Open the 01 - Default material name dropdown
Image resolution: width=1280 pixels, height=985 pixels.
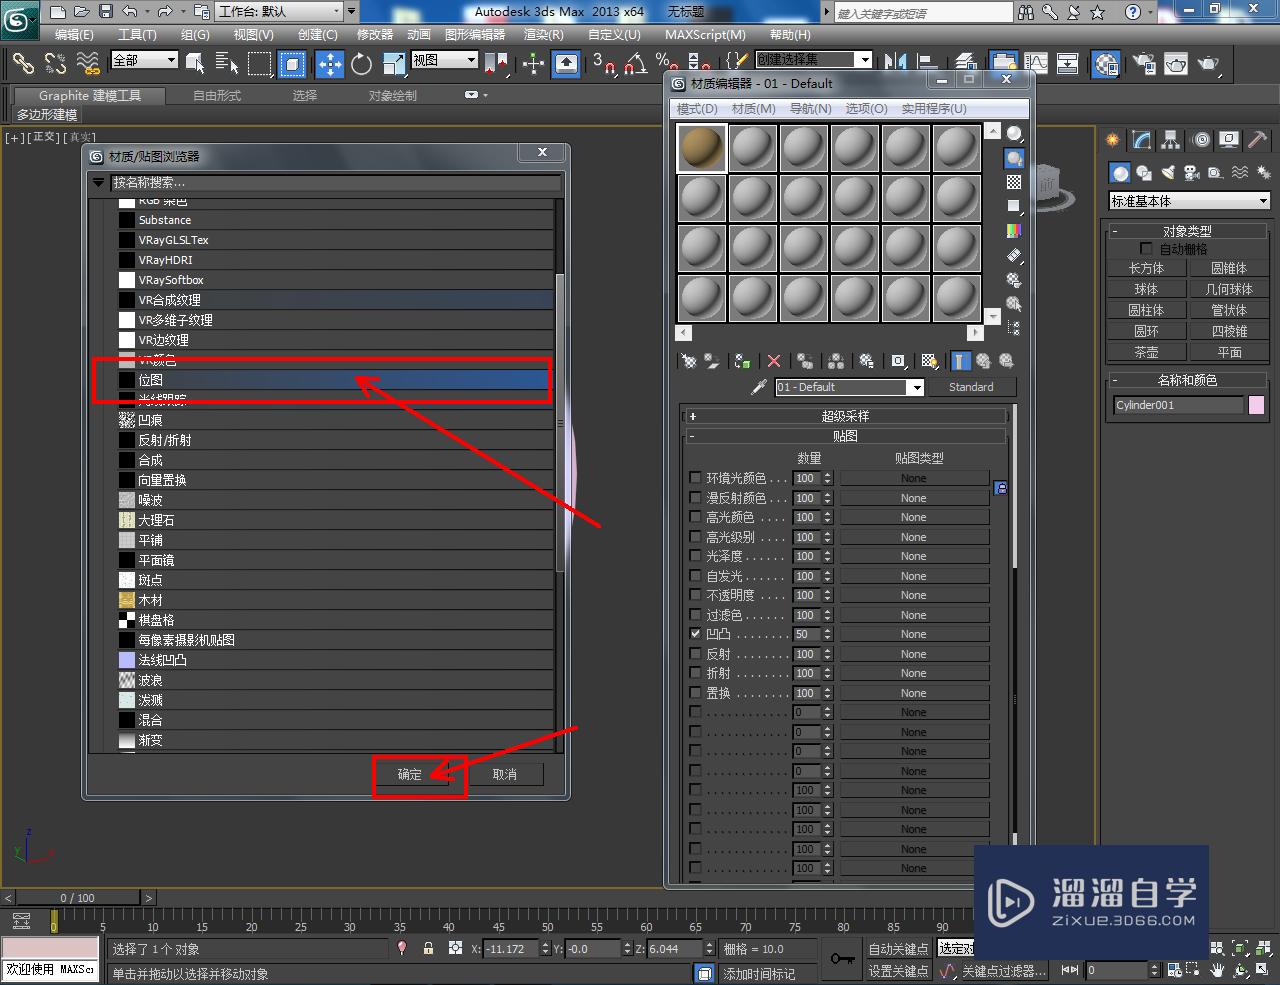click(x=915, y=387)
